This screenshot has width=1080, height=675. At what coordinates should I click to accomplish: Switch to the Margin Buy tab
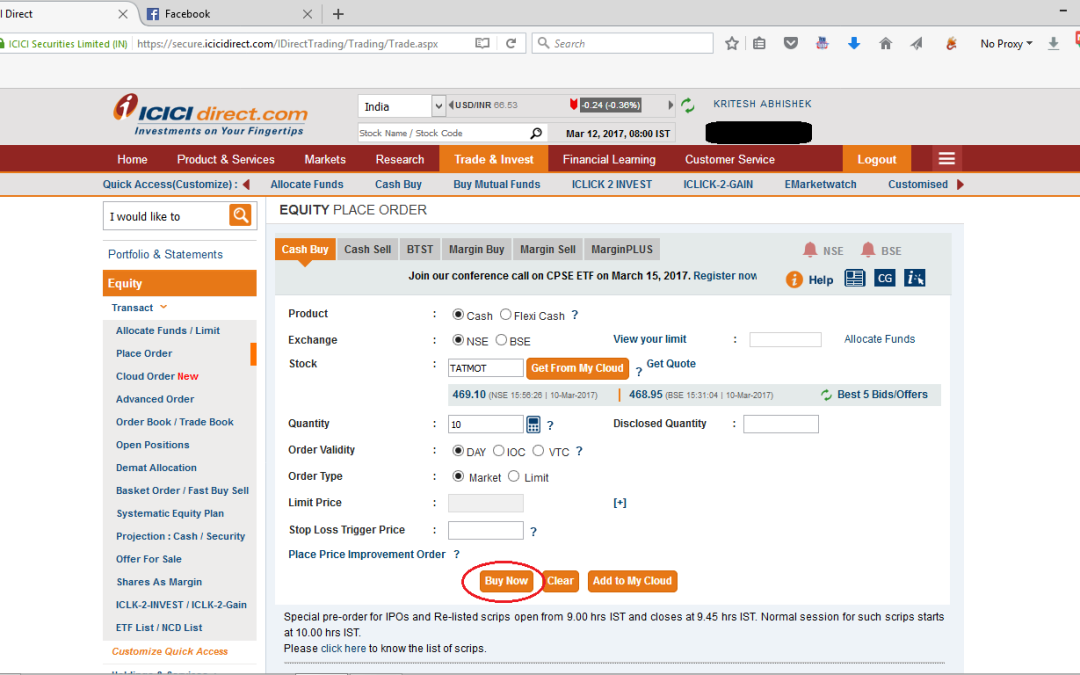pyautogui.click(x=477, y=249)
